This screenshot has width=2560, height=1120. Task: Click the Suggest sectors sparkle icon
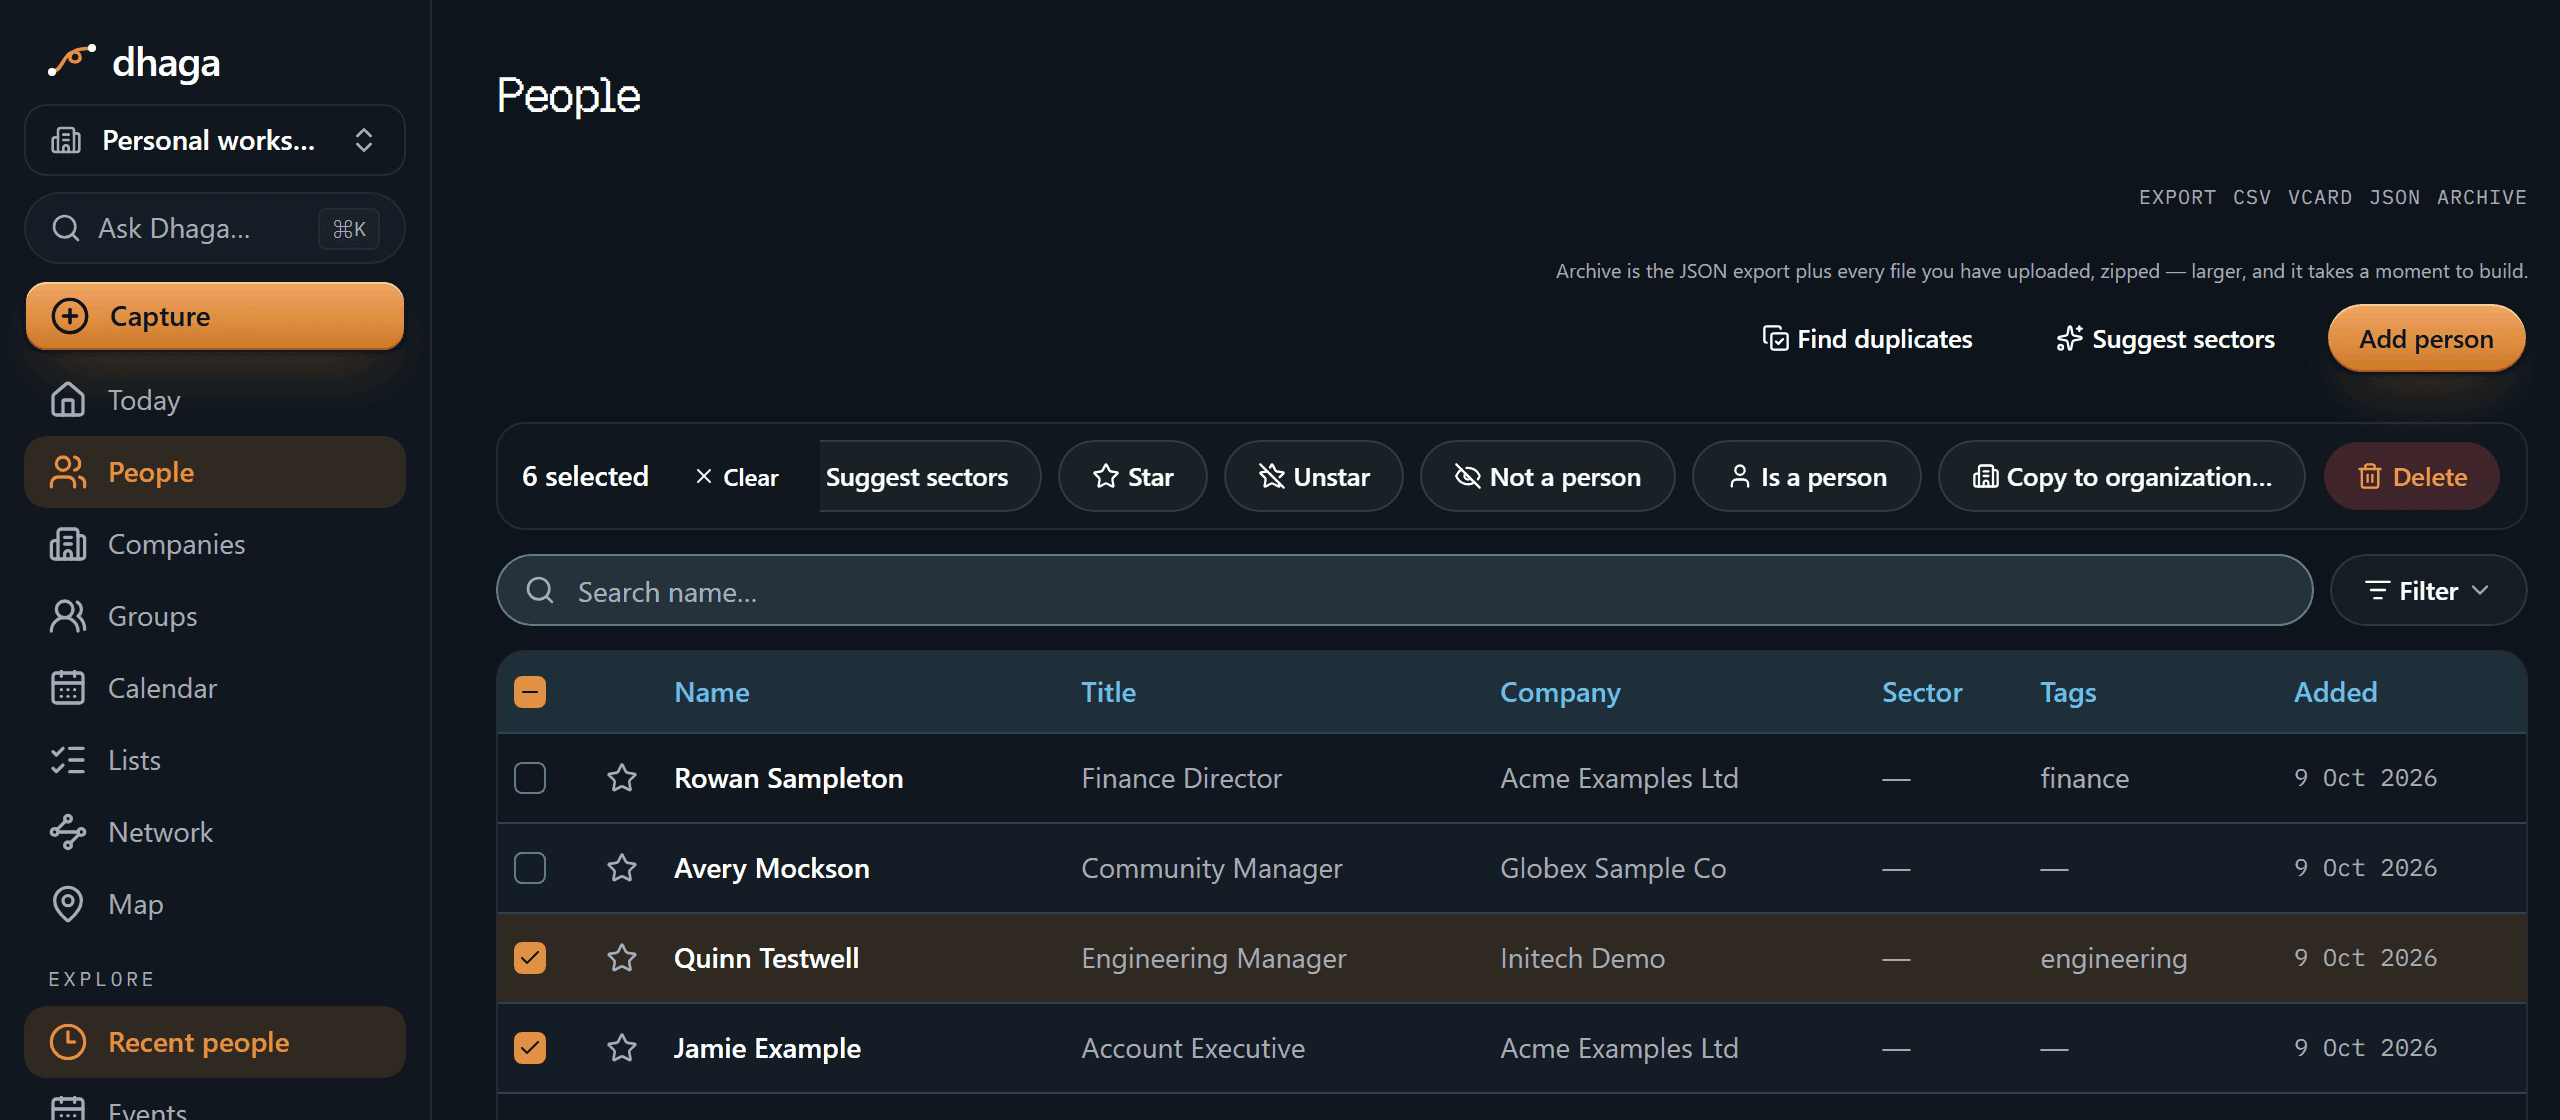click(2069, 339)
